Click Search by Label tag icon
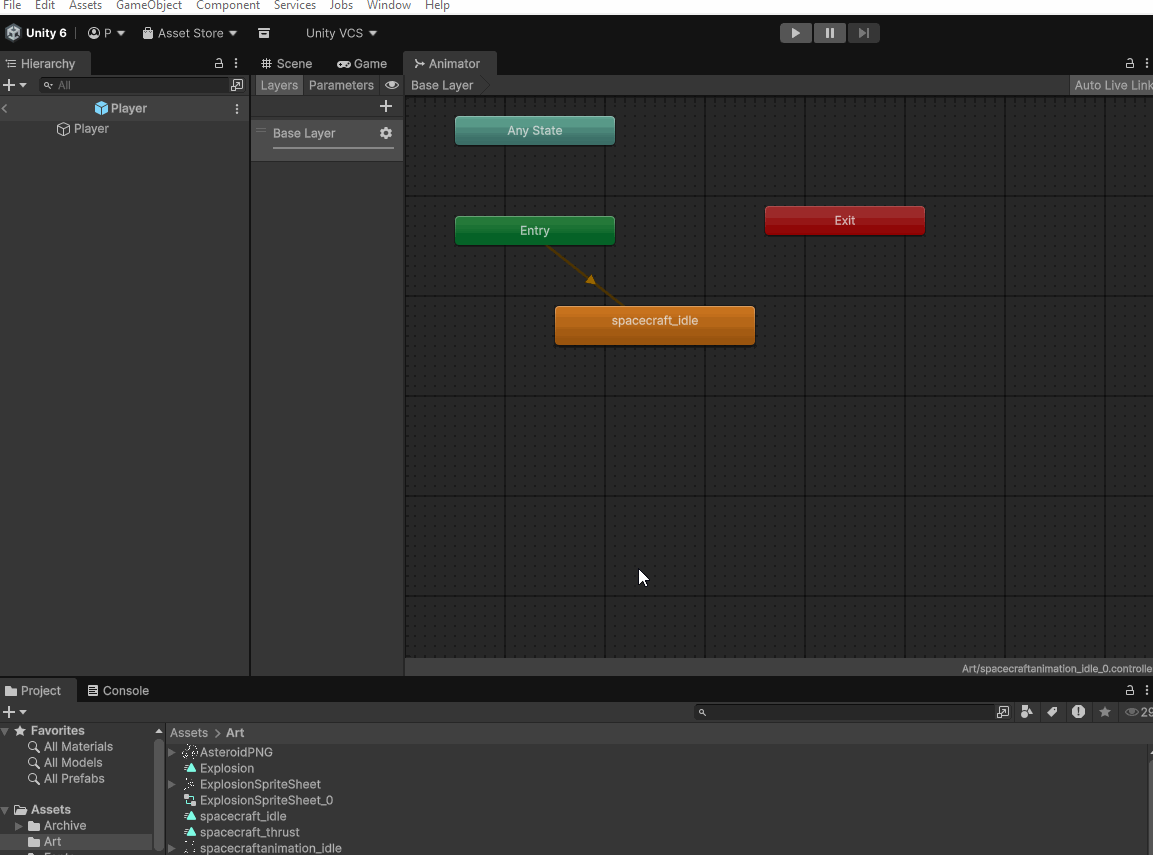The width and height of the screenshot is (1153, 855). coord(1052,712)
